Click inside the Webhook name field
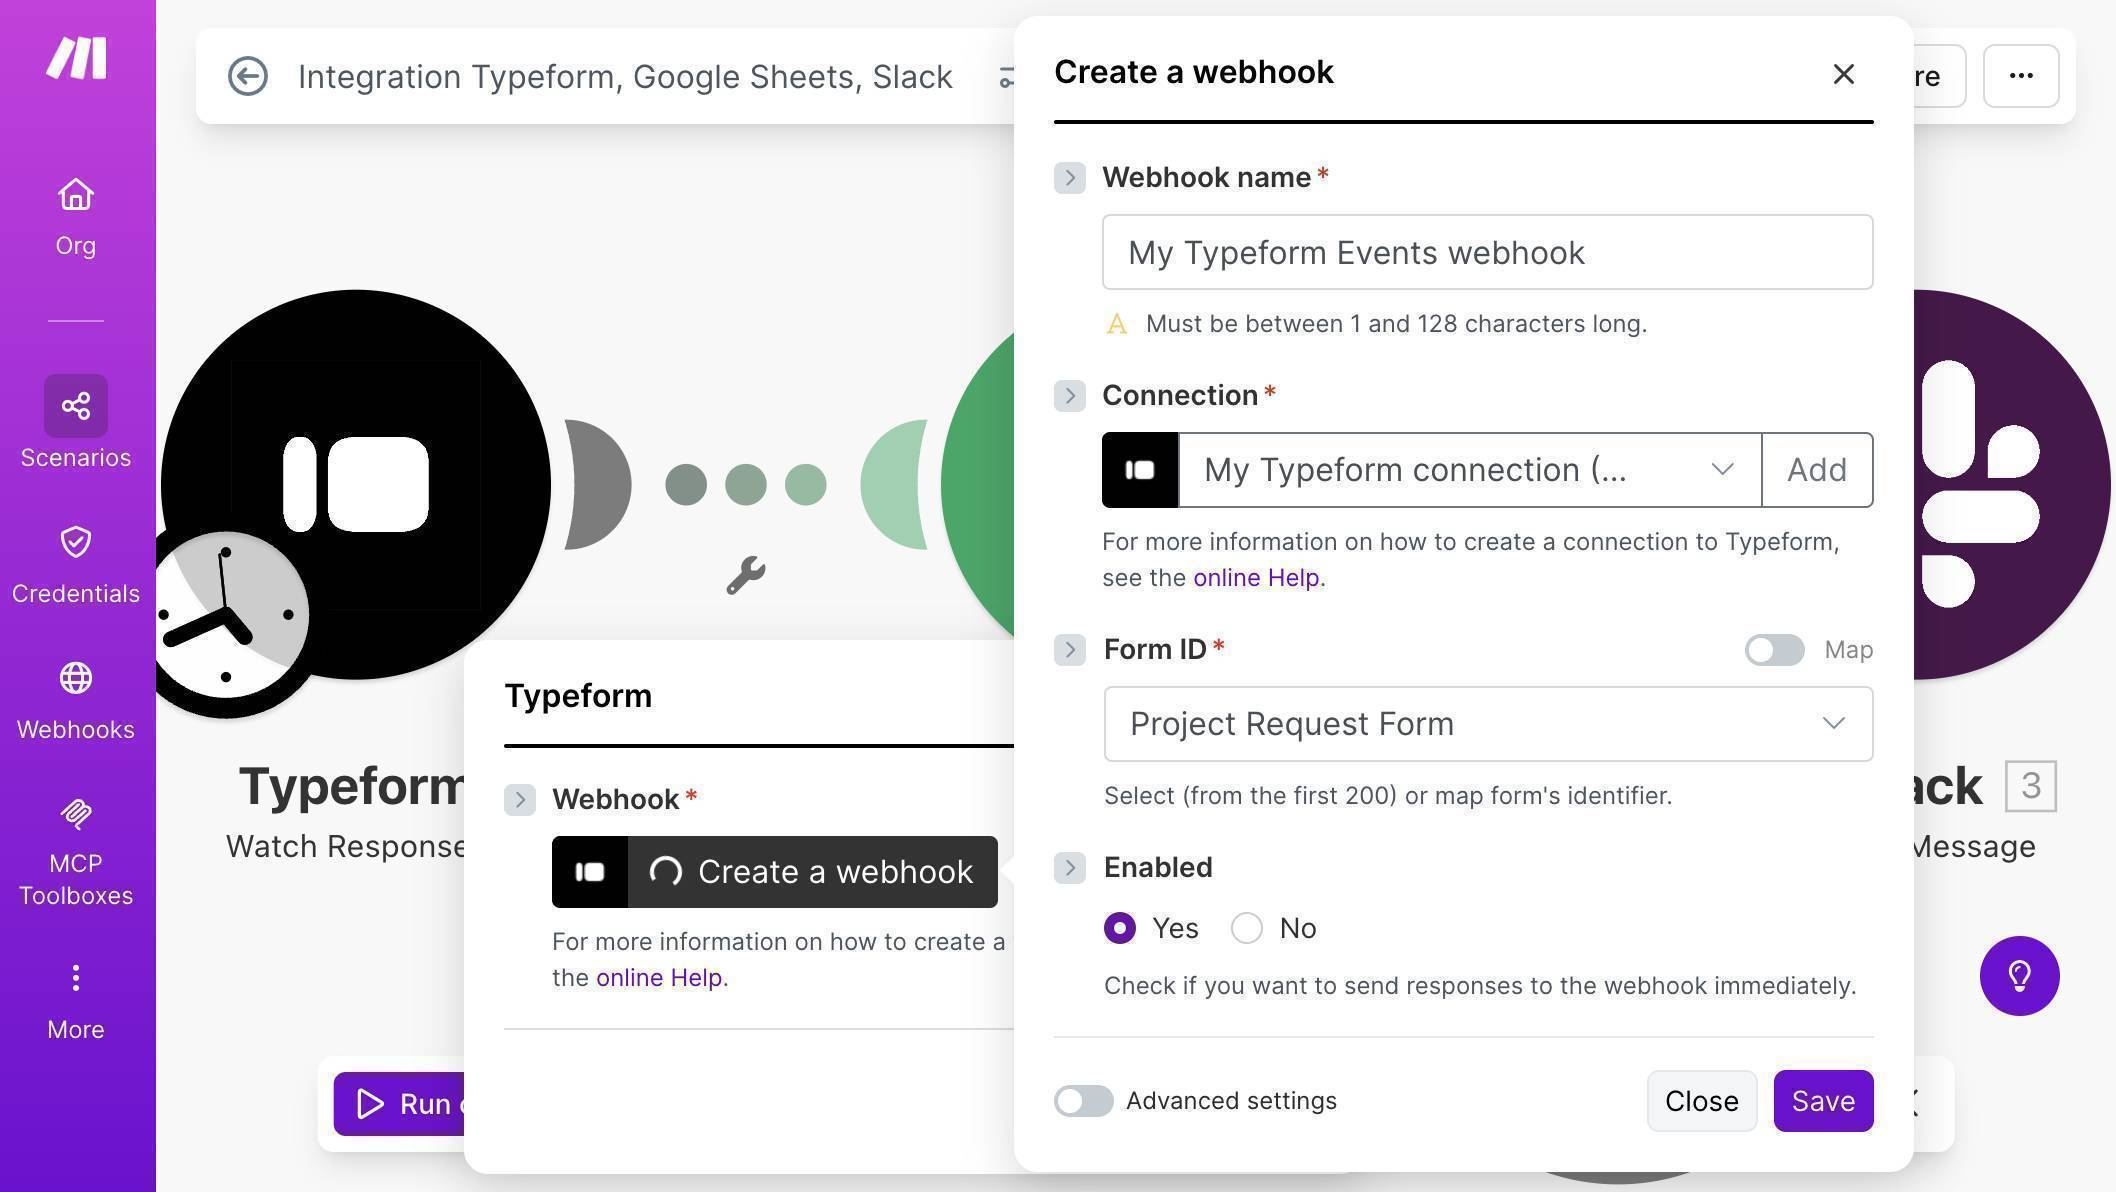 point(1486,252)
